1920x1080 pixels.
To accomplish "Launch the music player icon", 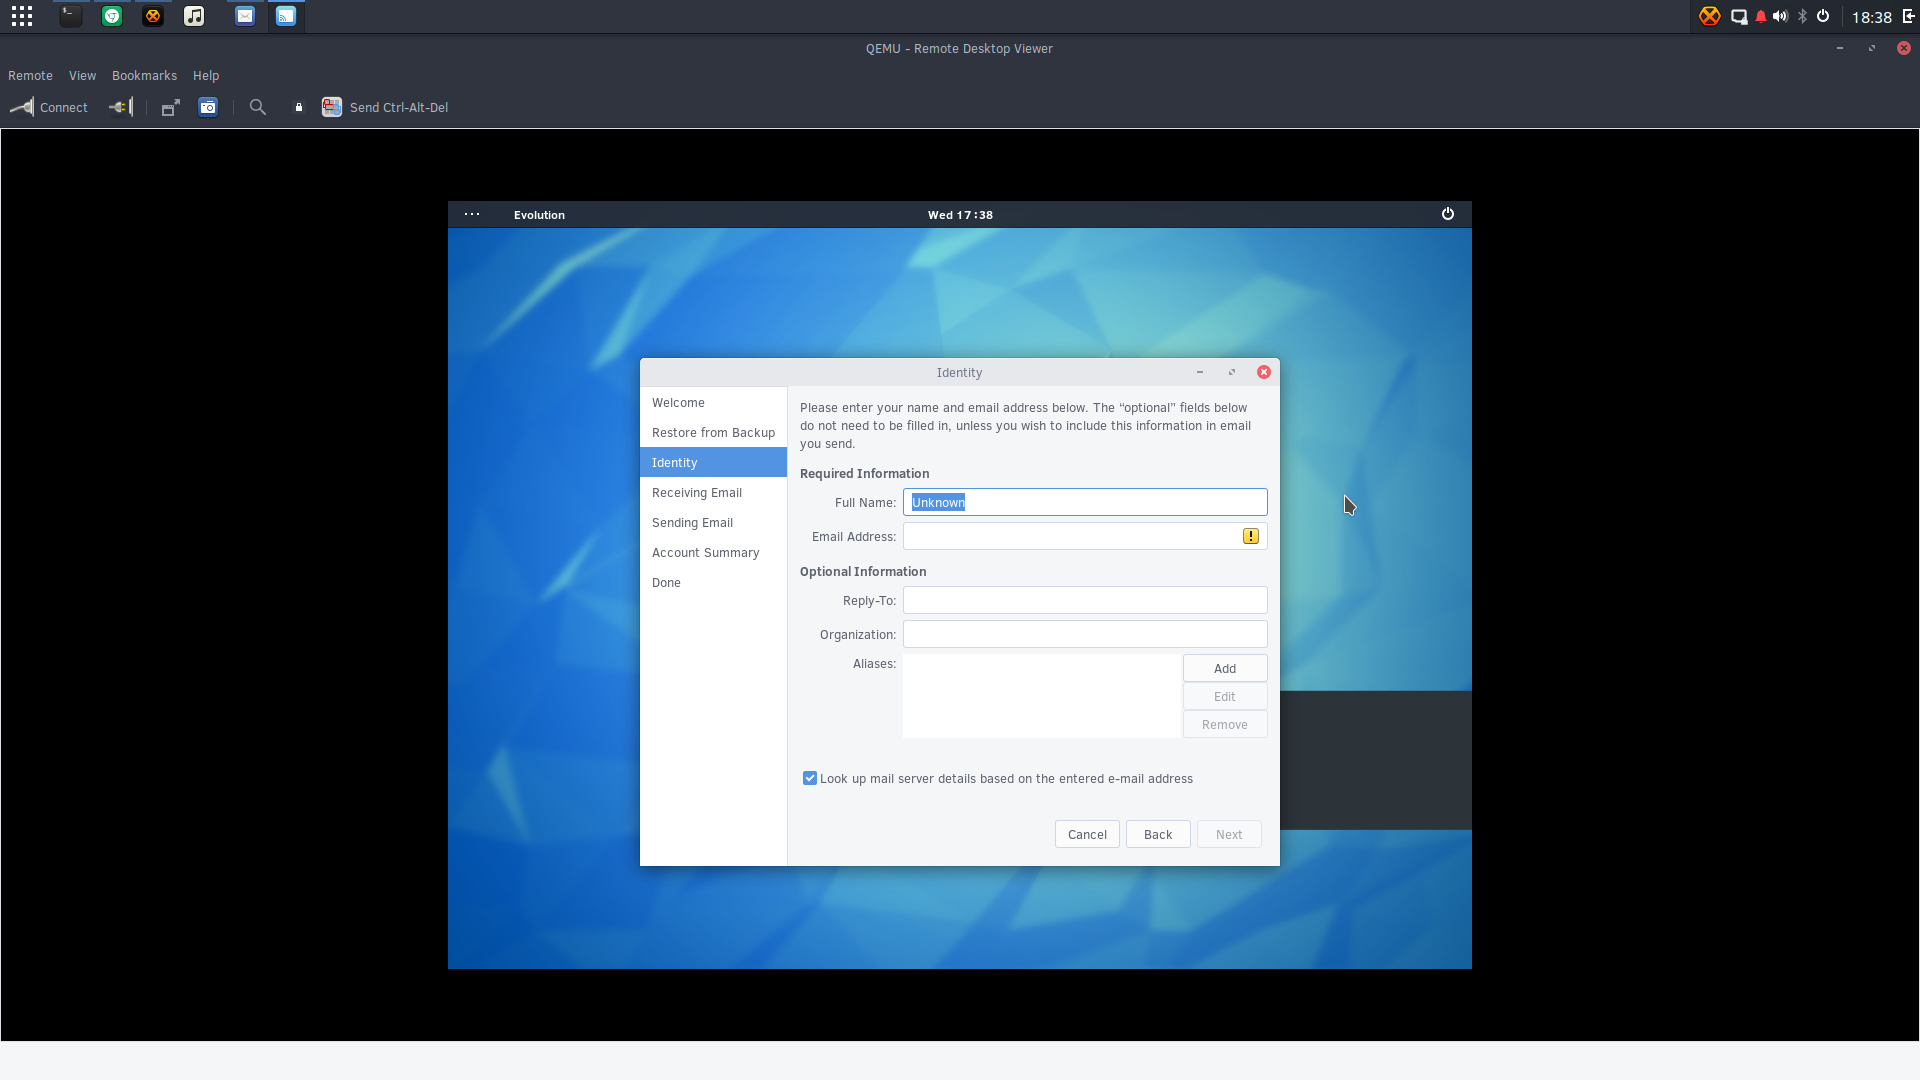I will click(194, 16).
